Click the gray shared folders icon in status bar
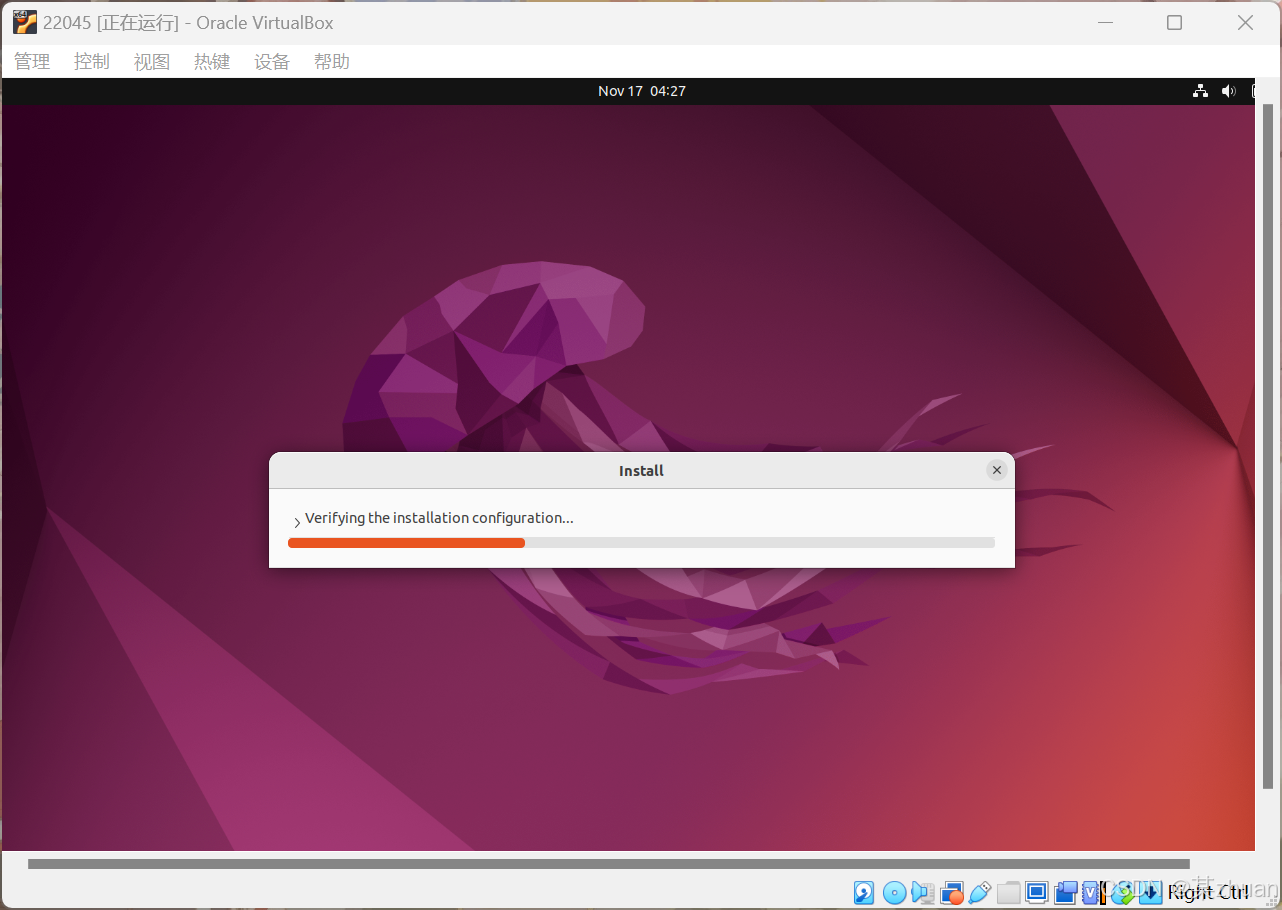This screenshot has width=1282, height=910. pos(1009,892)
